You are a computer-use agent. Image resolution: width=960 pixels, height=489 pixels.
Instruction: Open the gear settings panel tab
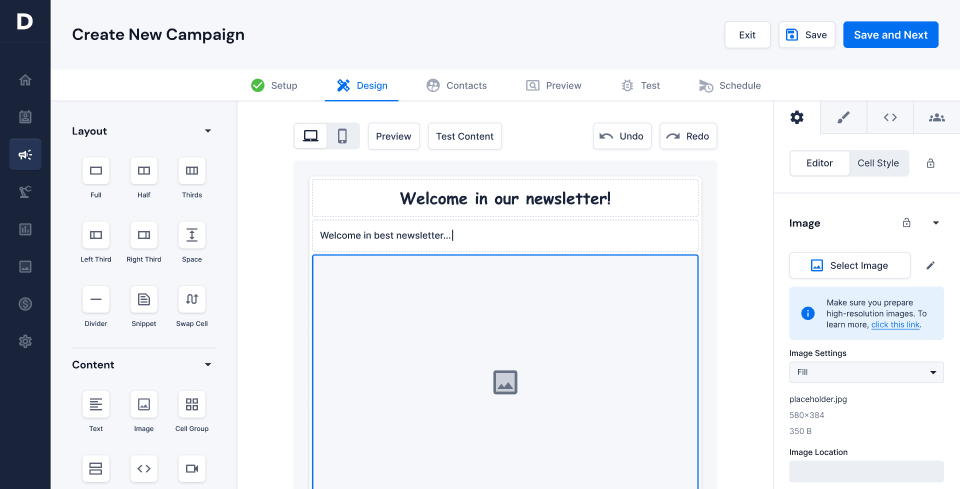click(797, 118)
